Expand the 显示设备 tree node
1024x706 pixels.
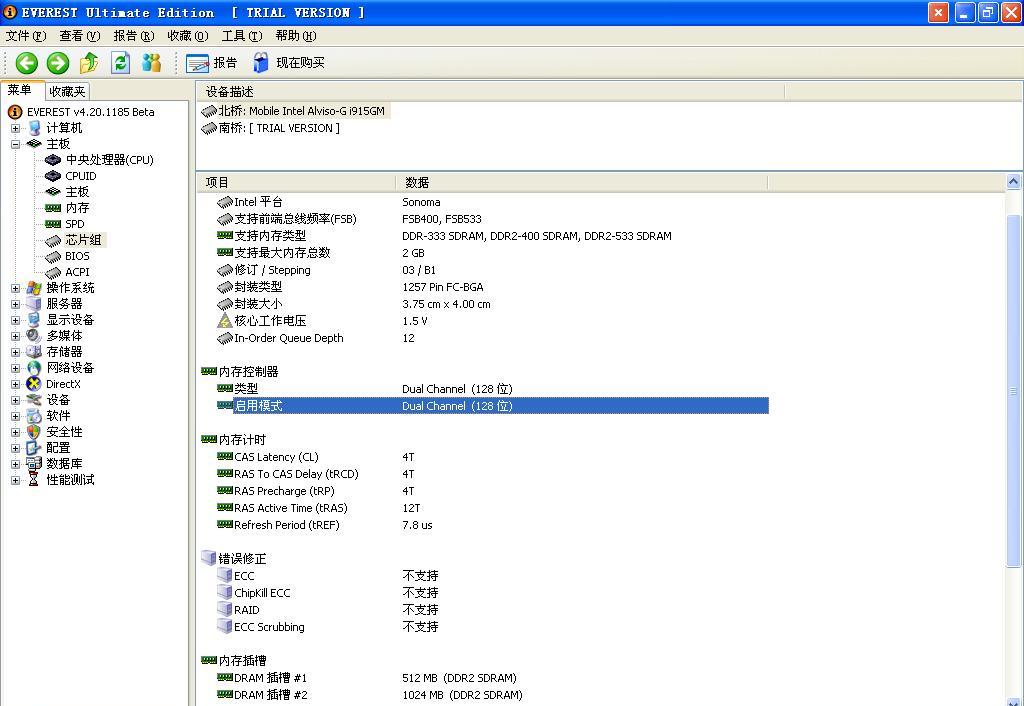click(x=16, y=320)
